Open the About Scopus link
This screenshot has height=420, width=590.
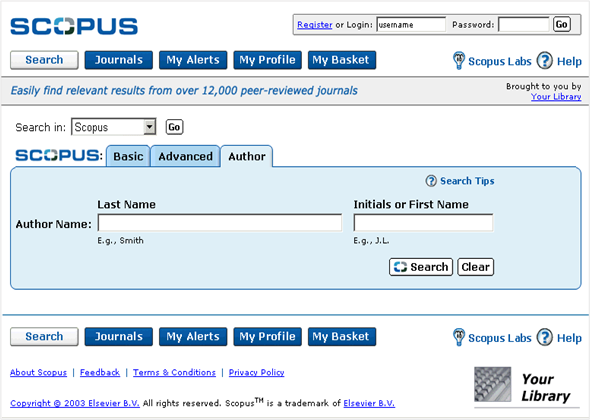pos(38,372)
